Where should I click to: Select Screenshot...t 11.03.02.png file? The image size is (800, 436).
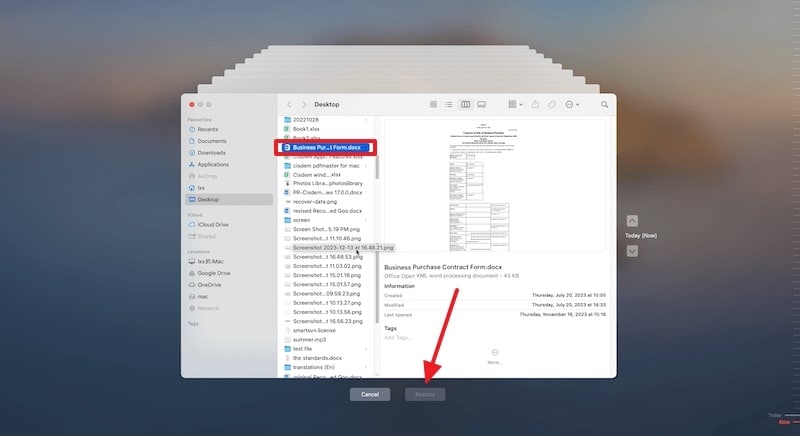tap(326, 266)
